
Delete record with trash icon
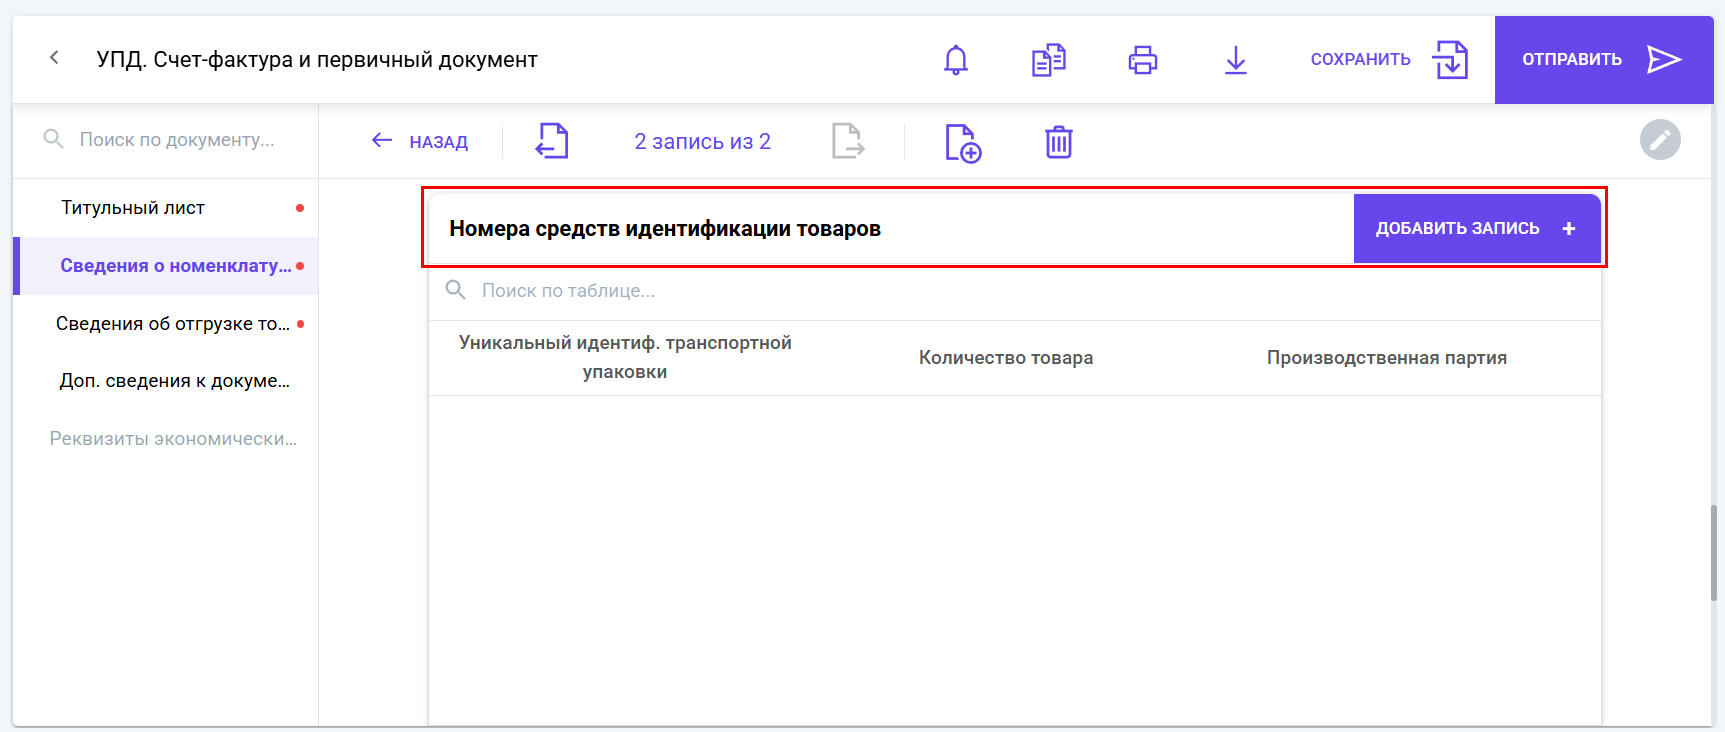(x=1059, y=142)
